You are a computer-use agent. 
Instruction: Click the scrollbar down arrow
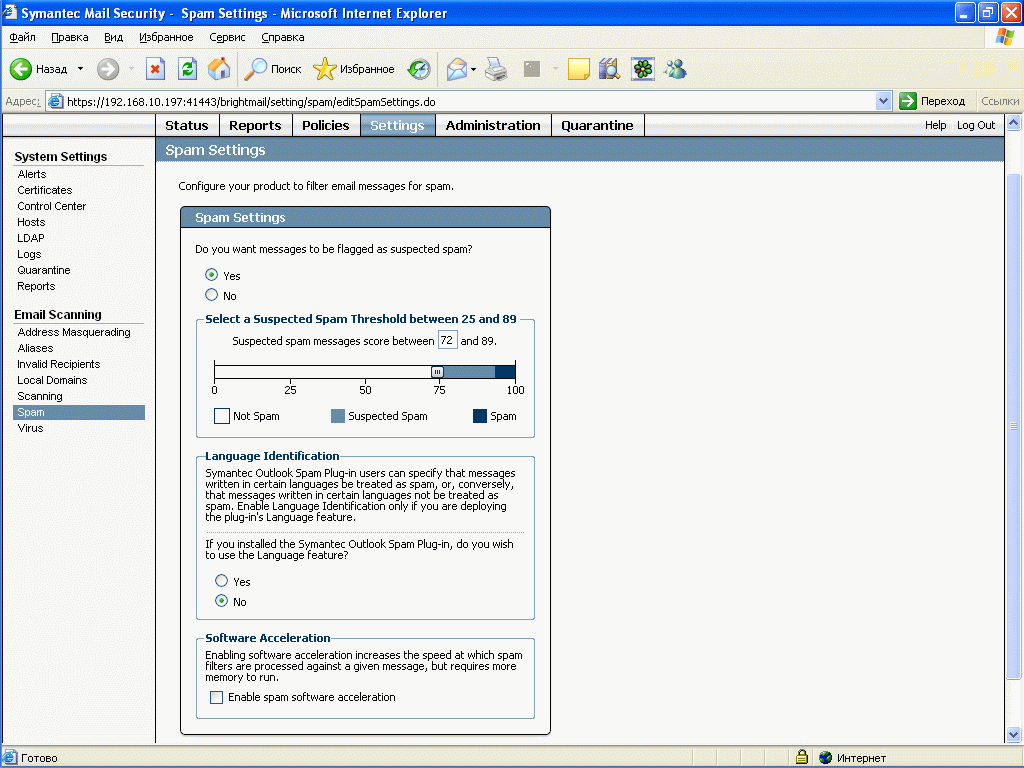click(1014, 734)
